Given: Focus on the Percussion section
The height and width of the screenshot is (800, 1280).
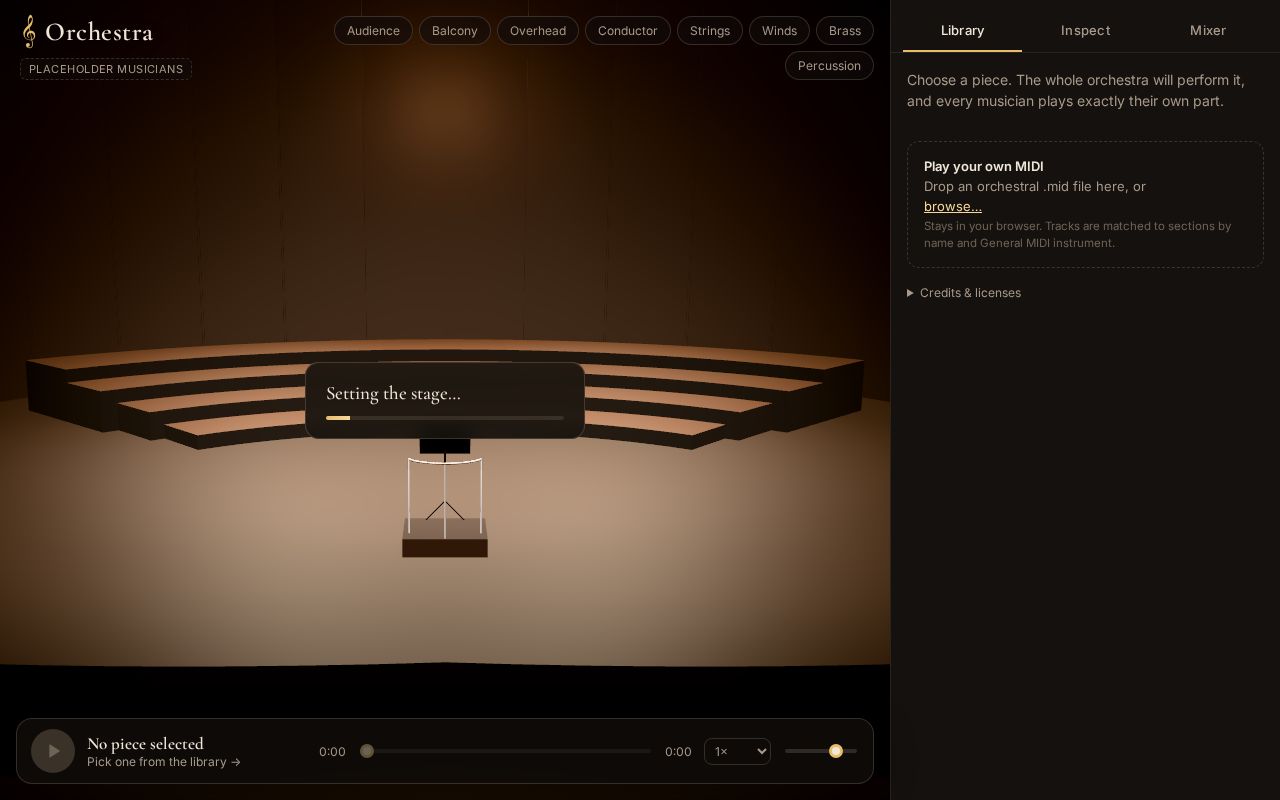Looking at the screenshot, I should [829, 66].
